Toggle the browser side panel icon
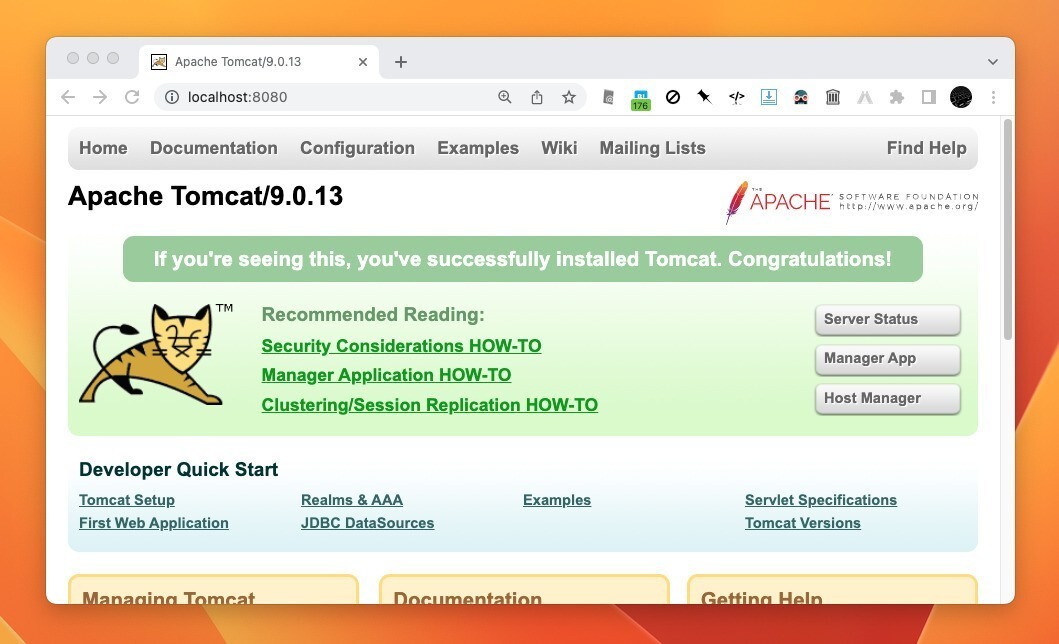1059x644 pixels. [x=929, y=97]
